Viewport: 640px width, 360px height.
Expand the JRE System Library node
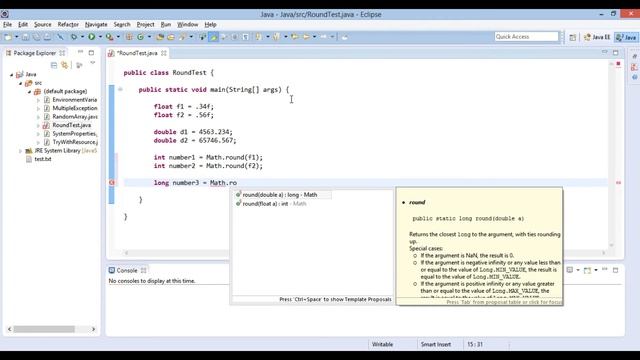point(20,151)
